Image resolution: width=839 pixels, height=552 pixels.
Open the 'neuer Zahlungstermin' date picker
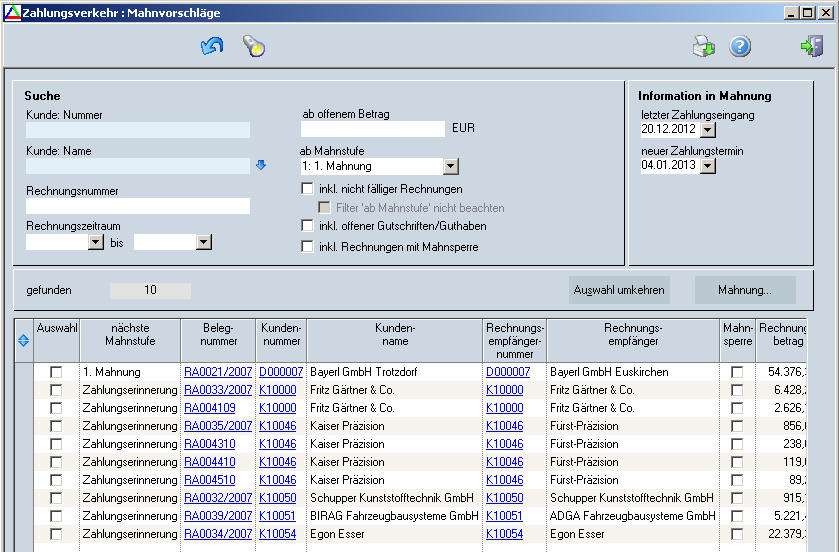tap(708, 165)
